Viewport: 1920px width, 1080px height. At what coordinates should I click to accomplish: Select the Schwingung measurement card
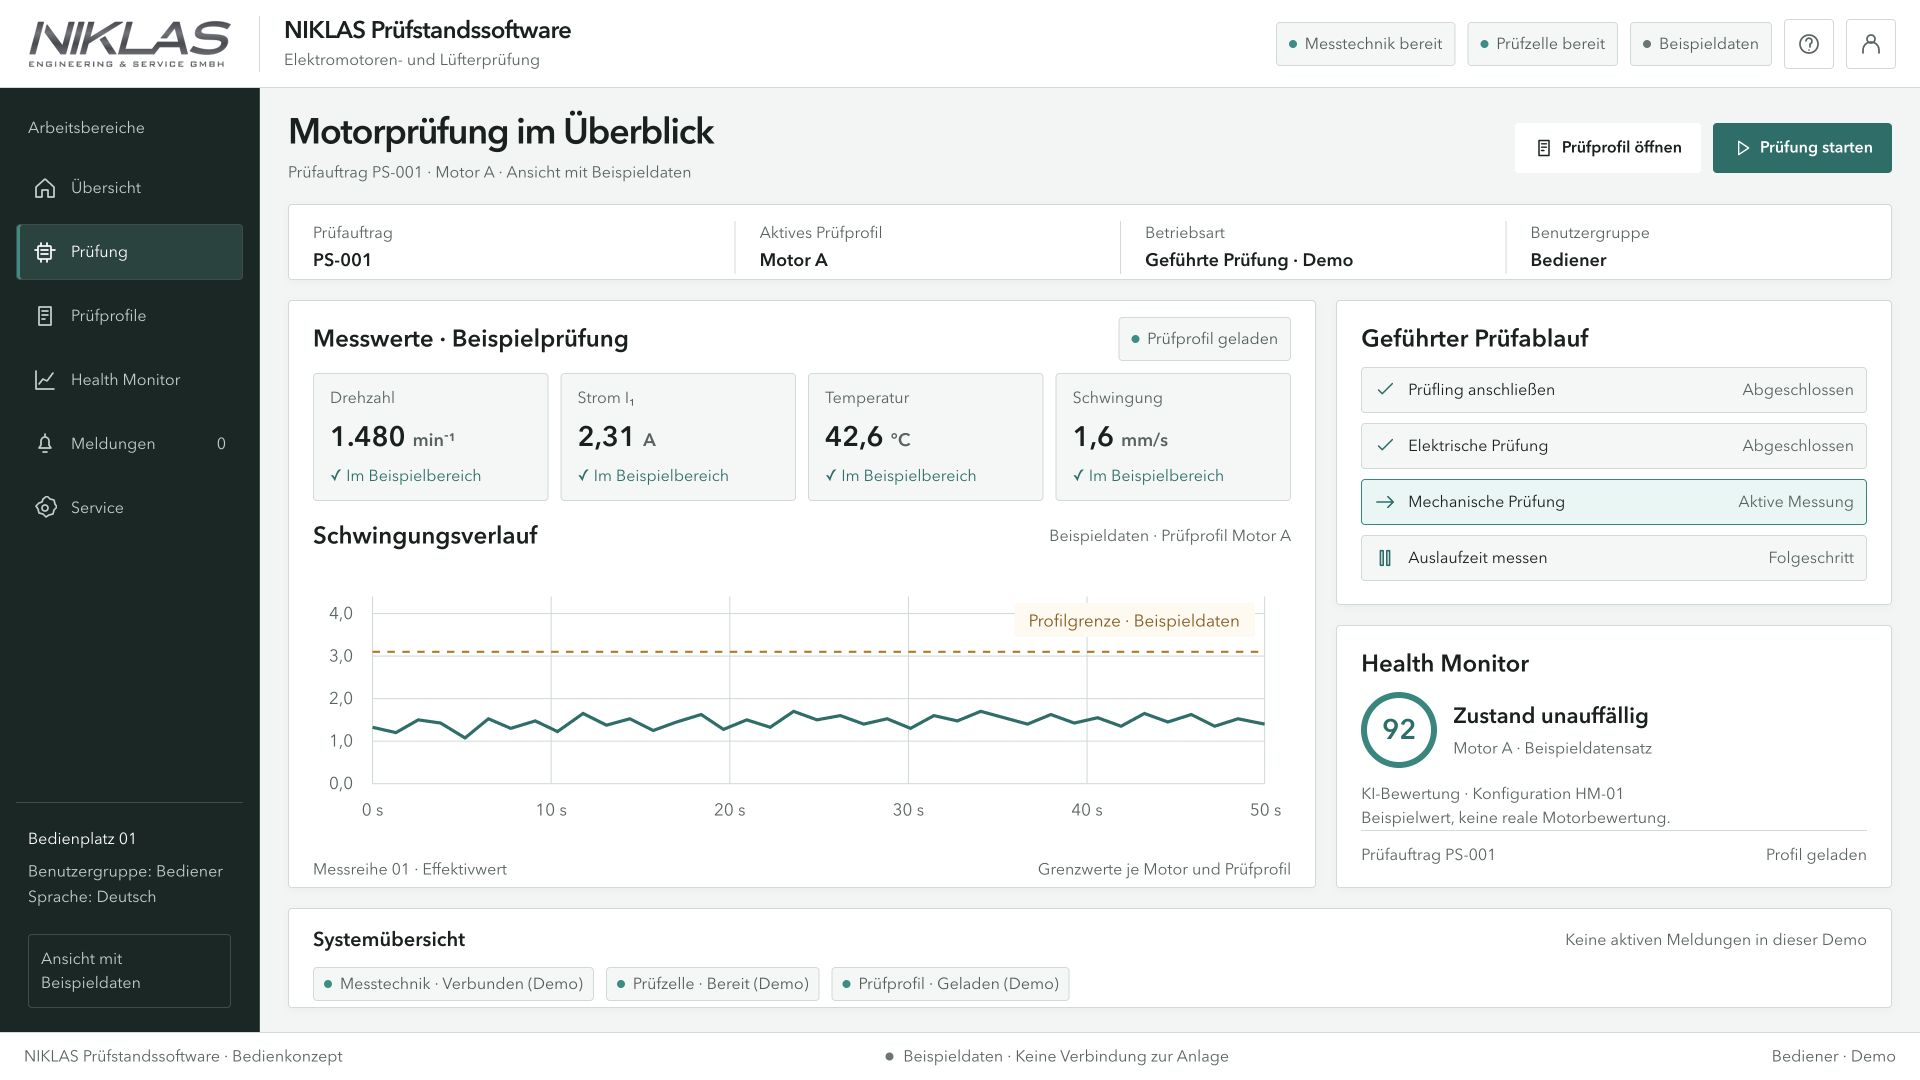(1173, 437)
